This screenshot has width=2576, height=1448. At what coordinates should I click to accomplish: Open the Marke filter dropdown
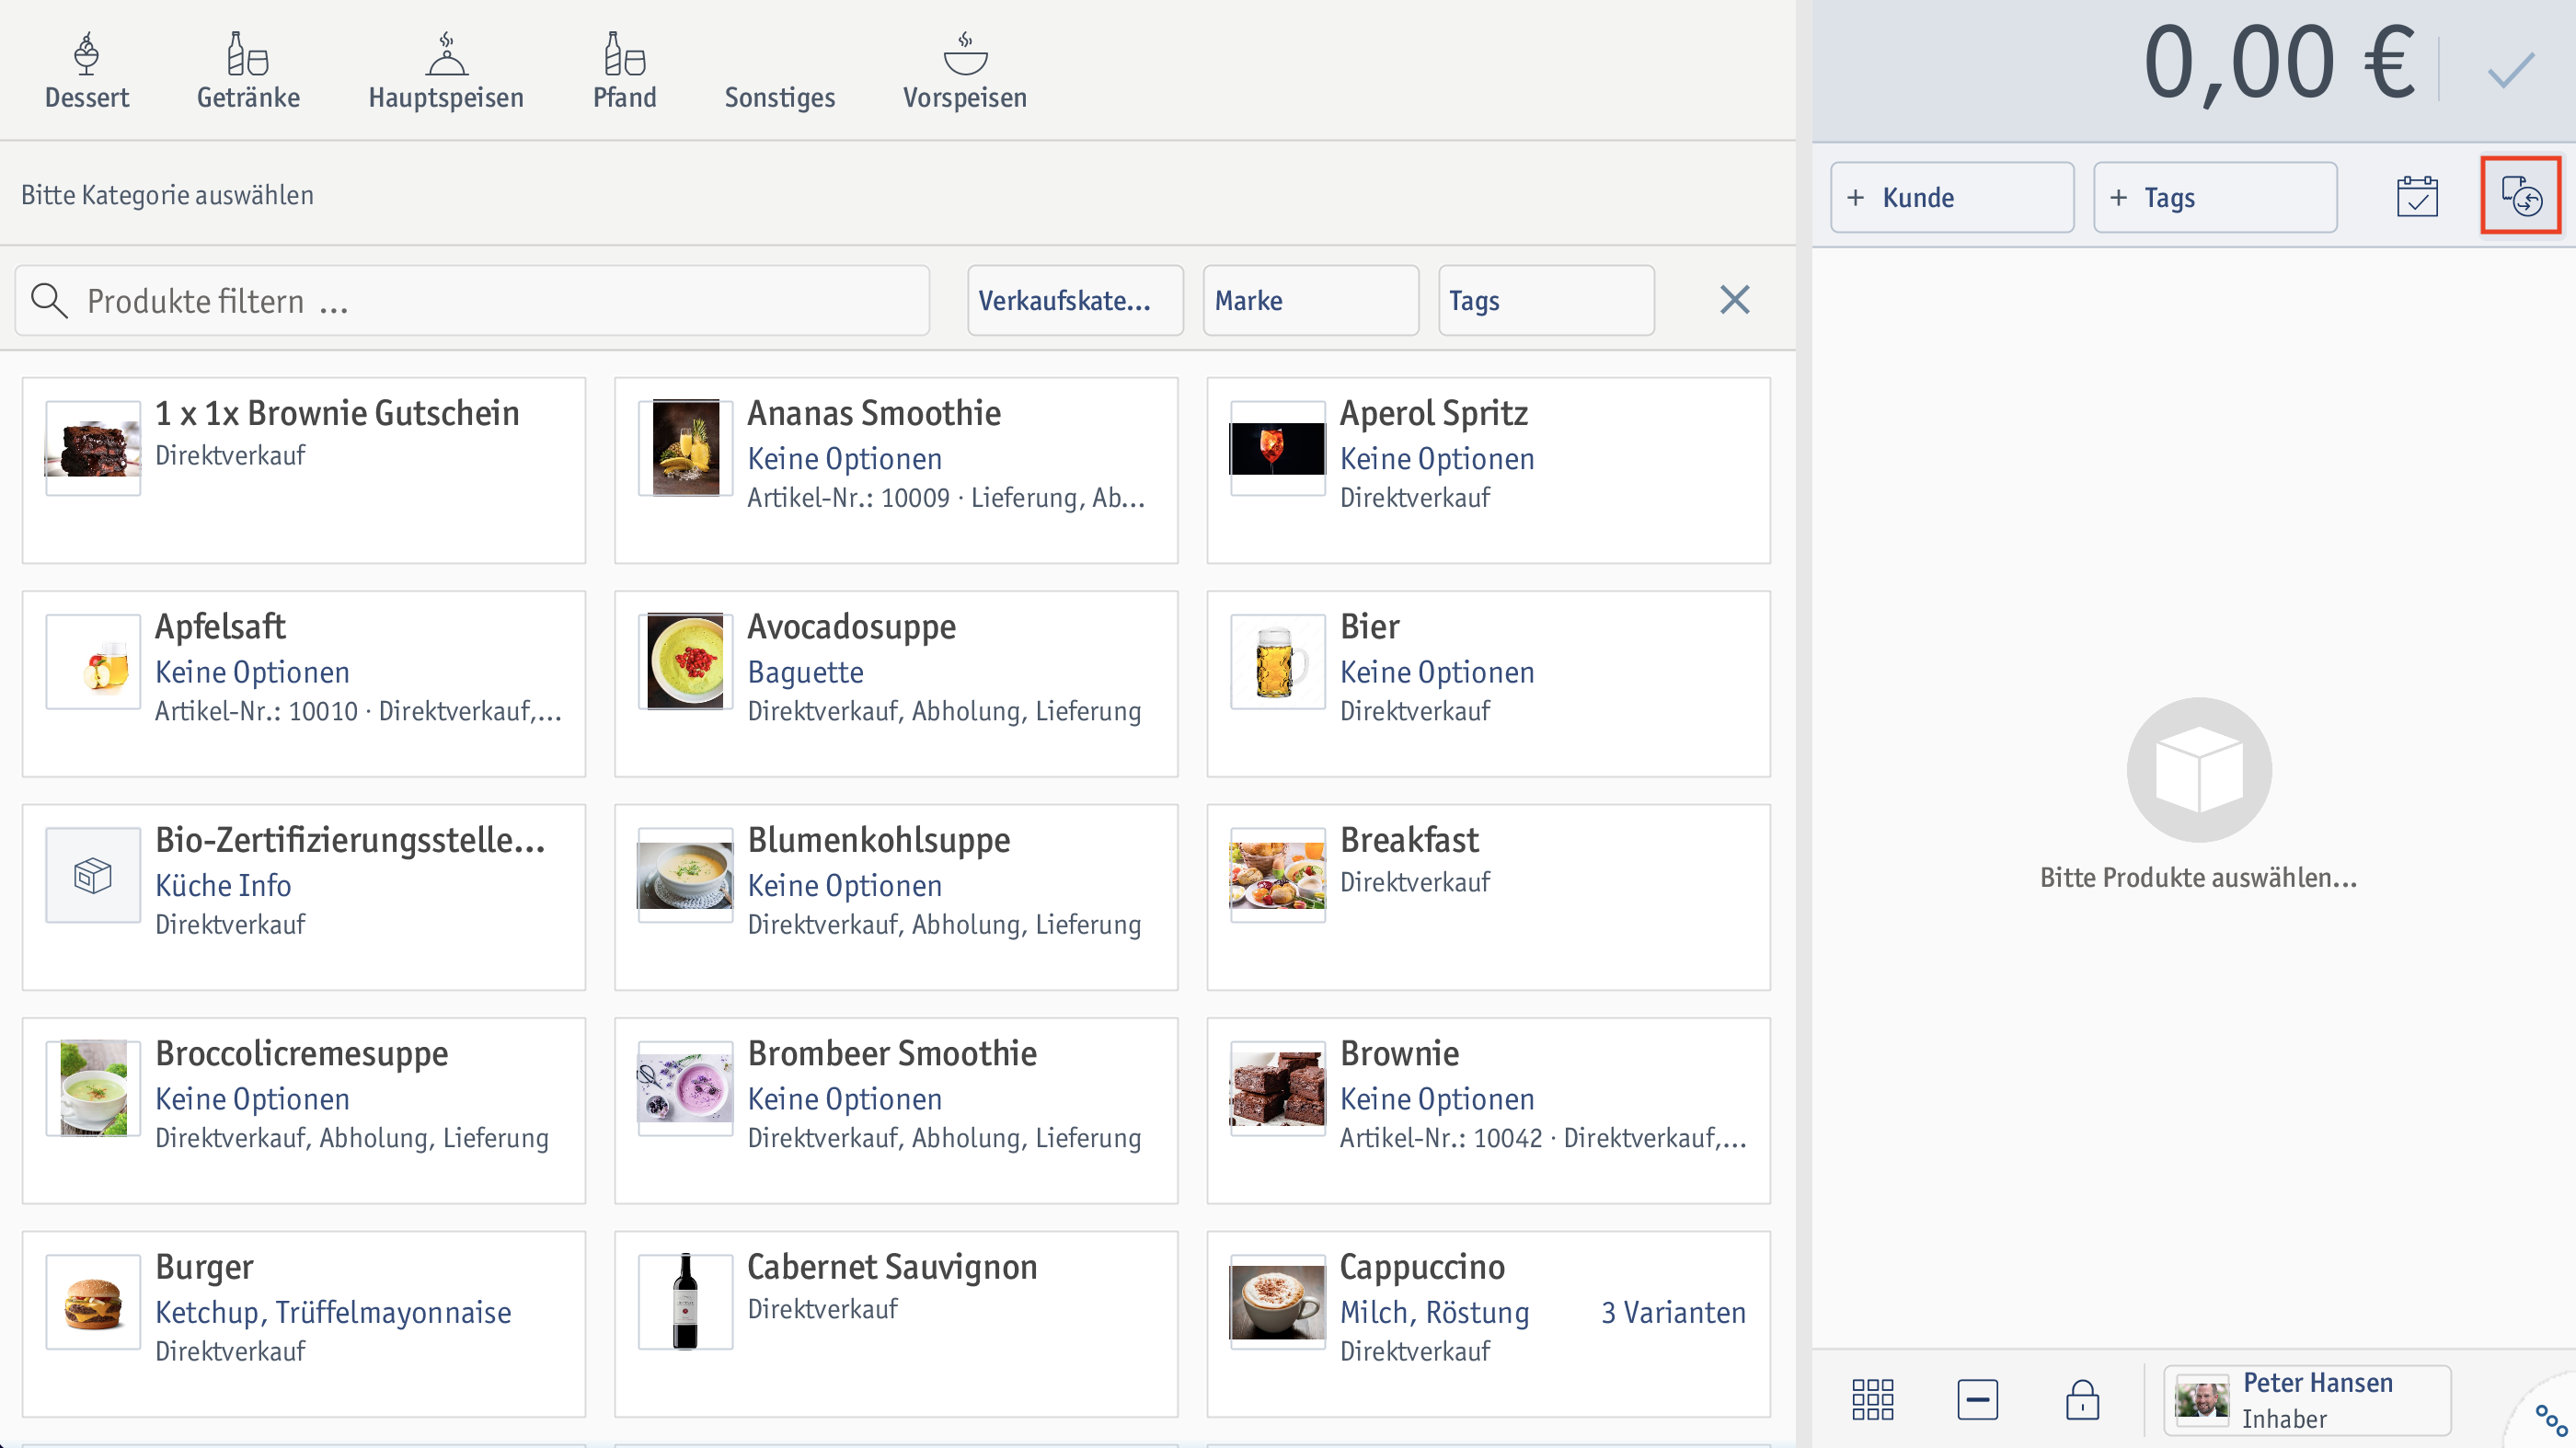tap(1311, 300)
